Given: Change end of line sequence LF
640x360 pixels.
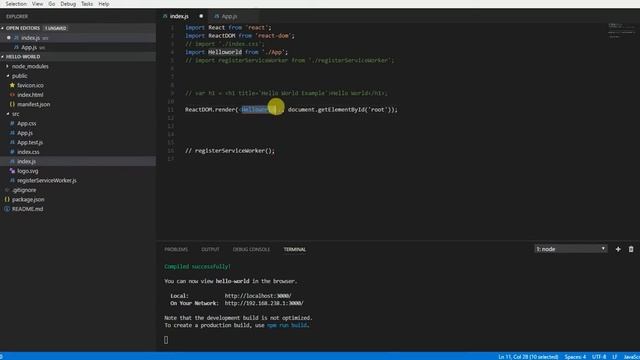Looking at the screenshot, I should click(x=614, y=357).
